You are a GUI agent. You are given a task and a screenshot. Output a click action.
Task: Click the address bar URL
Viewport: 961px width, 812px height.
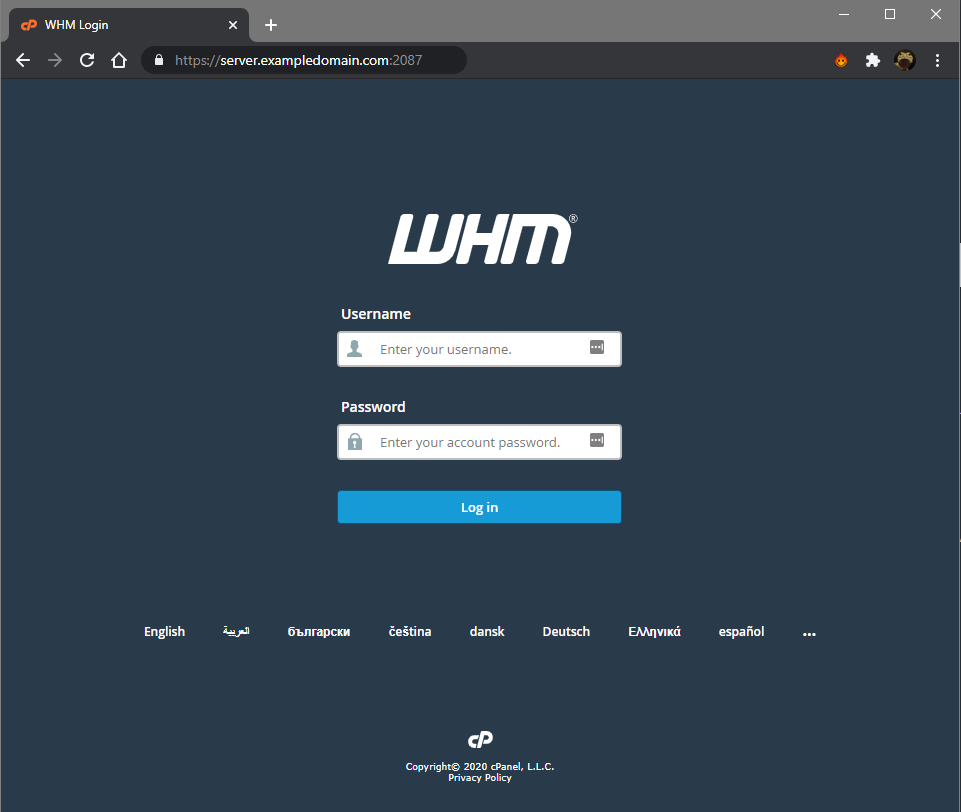(298, 60)
